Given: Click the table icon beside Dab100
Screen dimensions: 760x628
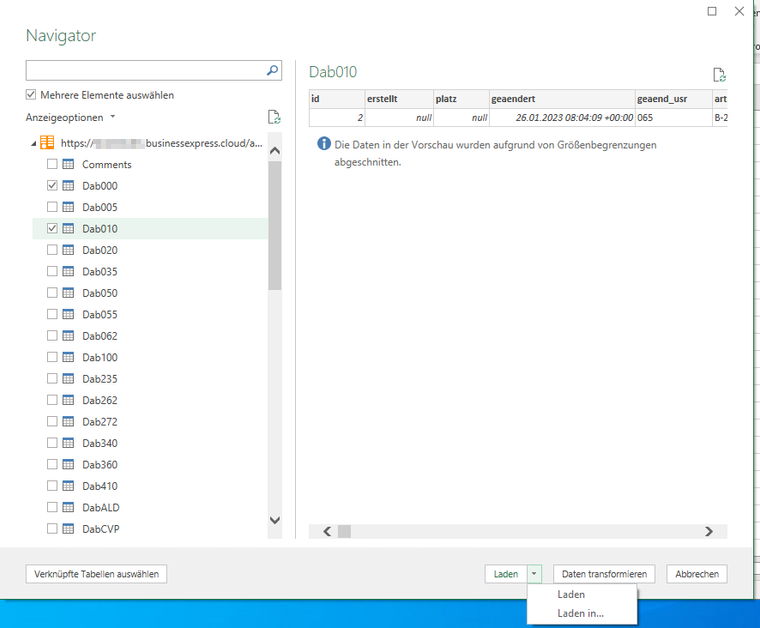Looking at the screenshot, I should click(69, 357).
